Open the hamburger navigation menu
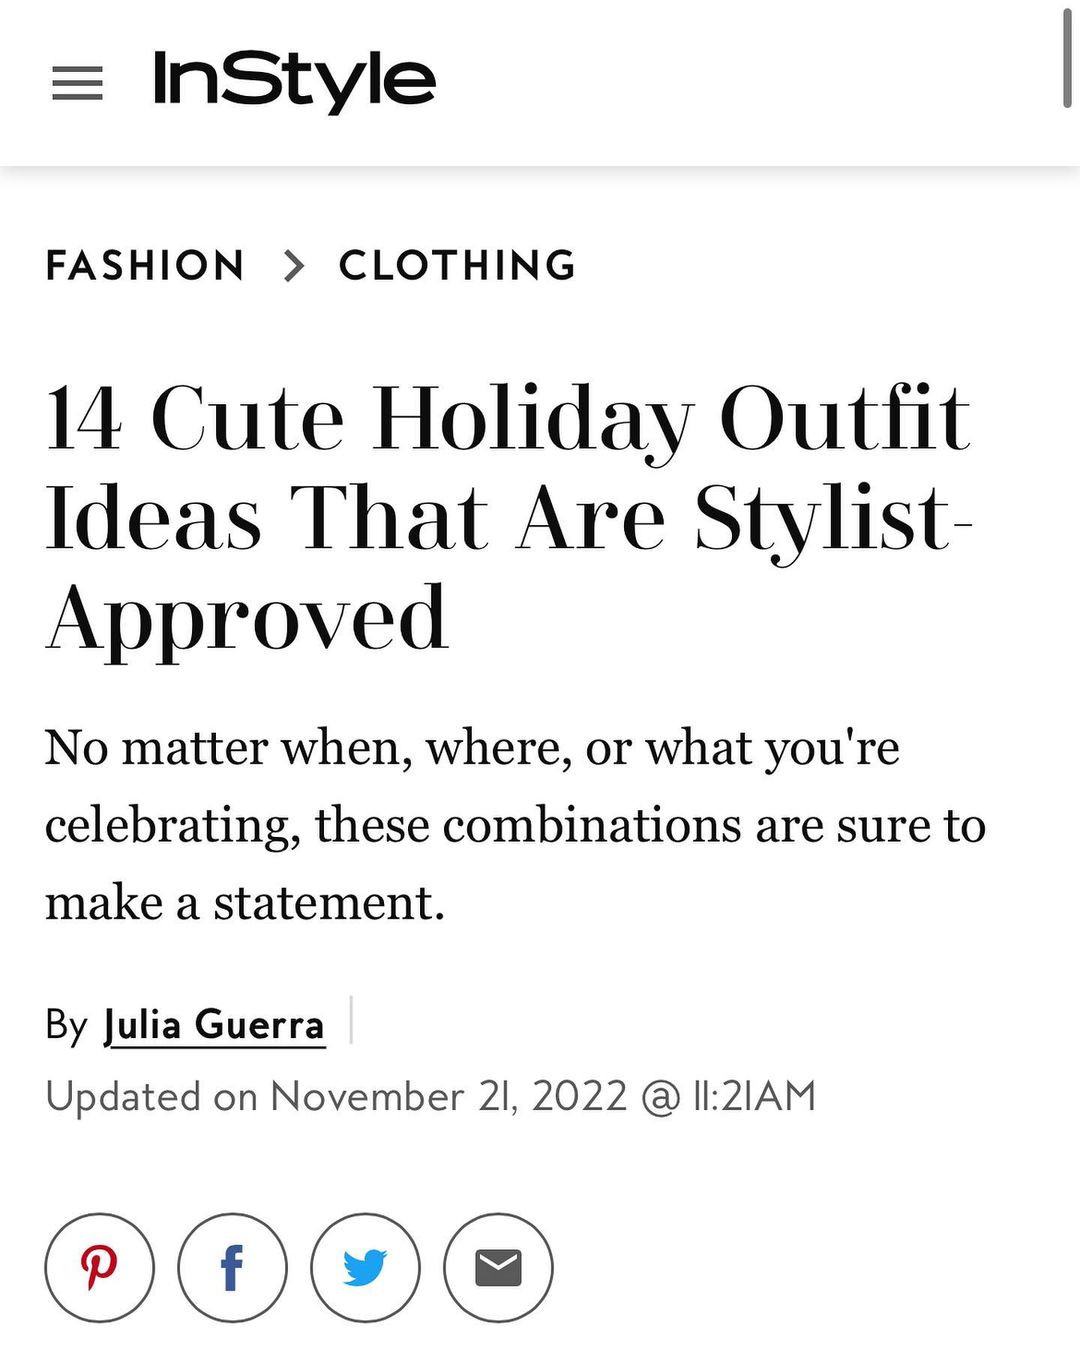The height and width of the screenshot is (1350, 1080). [x=77, y=83]
